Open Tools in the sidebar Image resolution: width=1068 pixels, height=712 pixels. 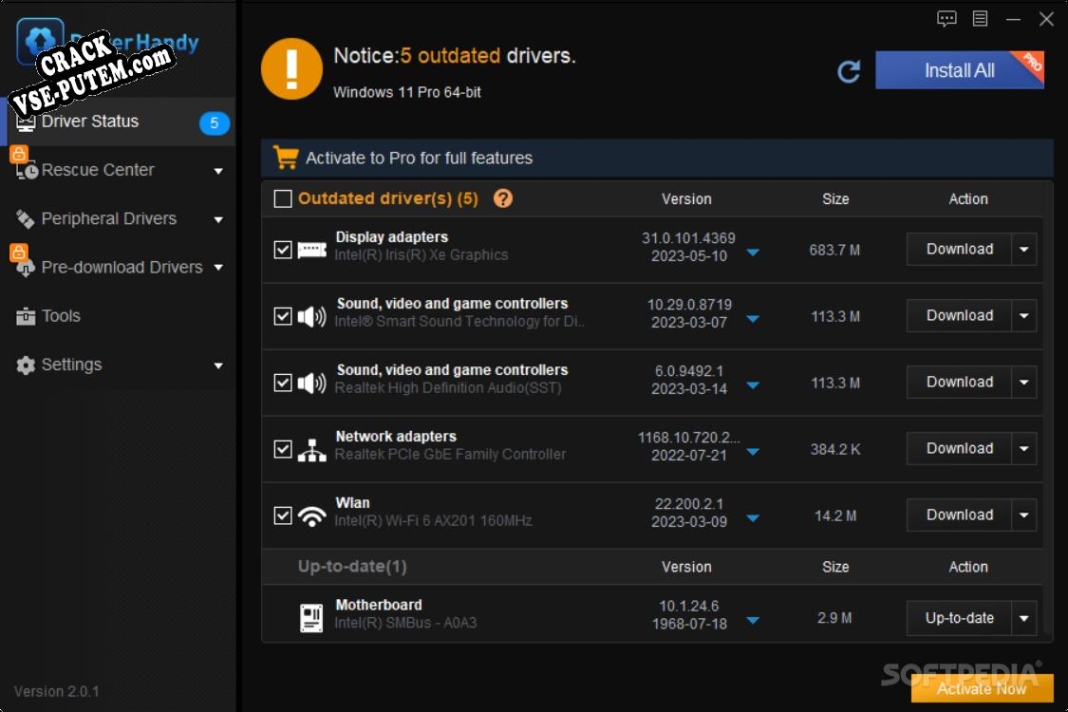60,316
